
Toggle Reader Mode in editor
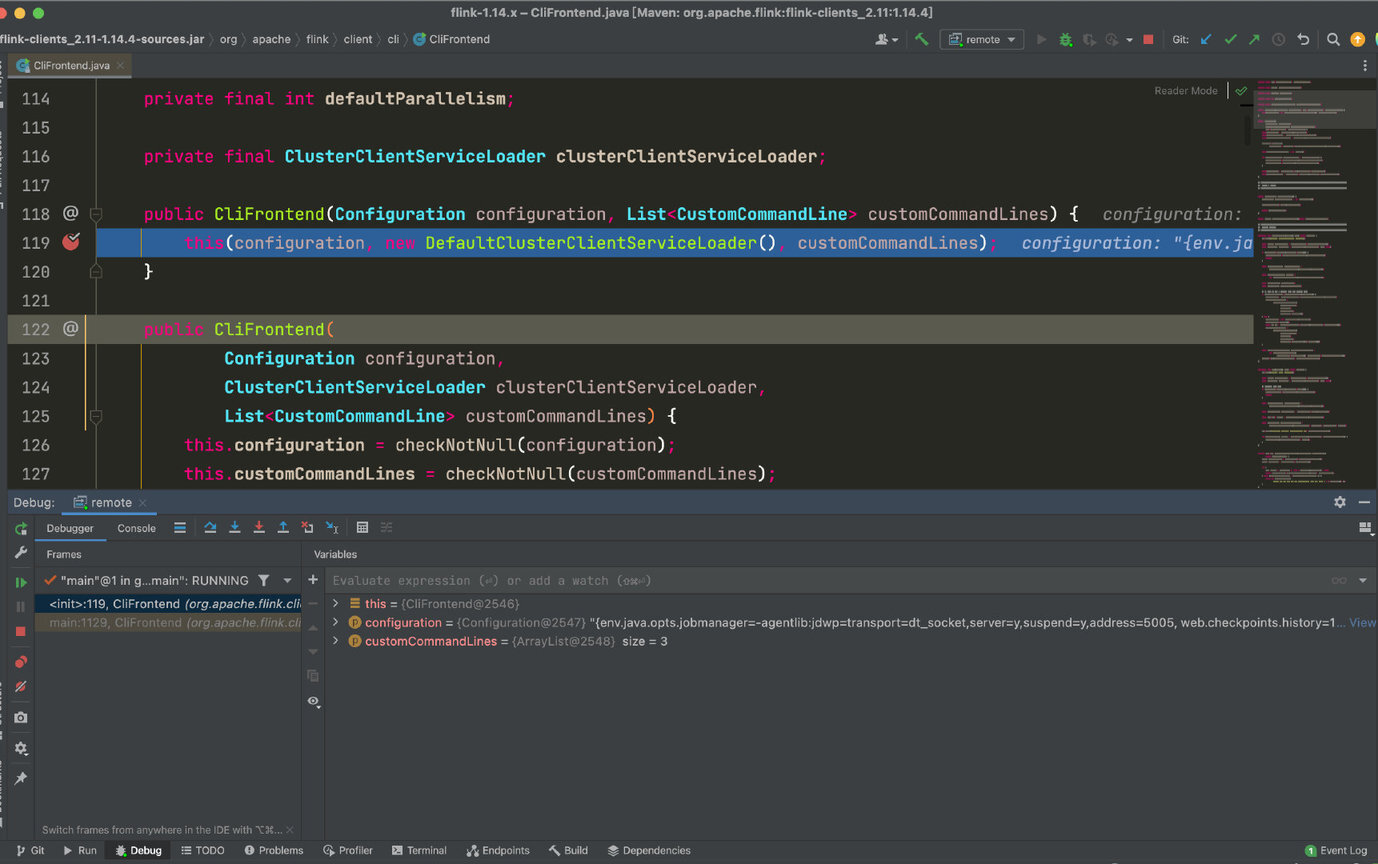(x=1186, y=91)
